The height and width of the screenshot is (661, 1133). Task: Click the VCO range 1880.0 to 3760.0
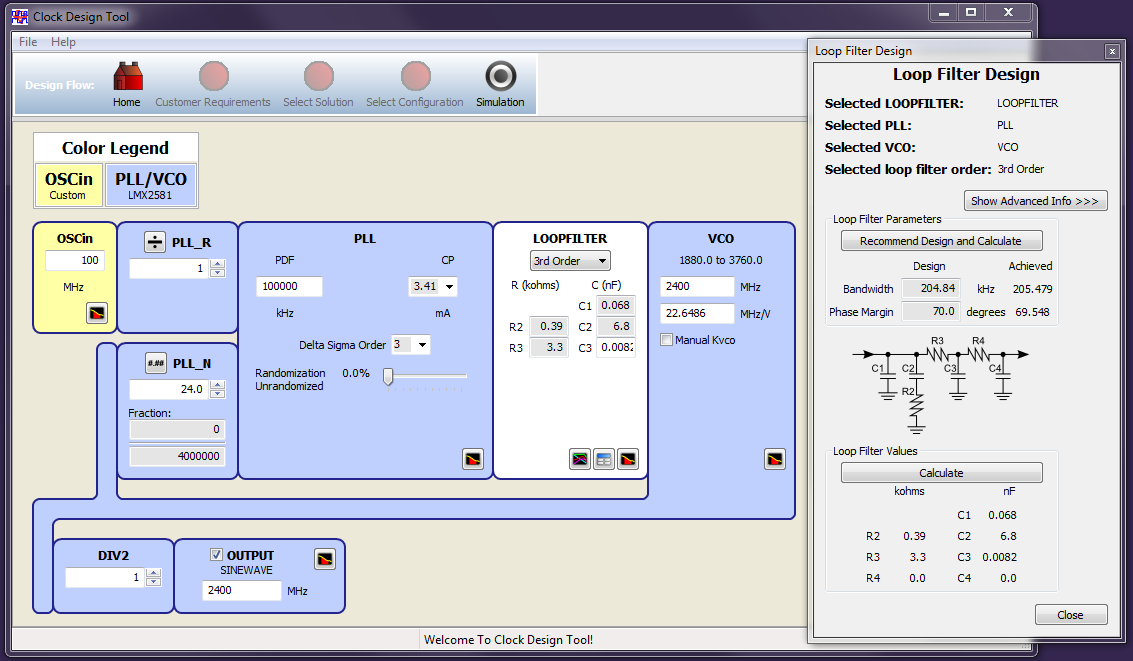coord(720,260)
